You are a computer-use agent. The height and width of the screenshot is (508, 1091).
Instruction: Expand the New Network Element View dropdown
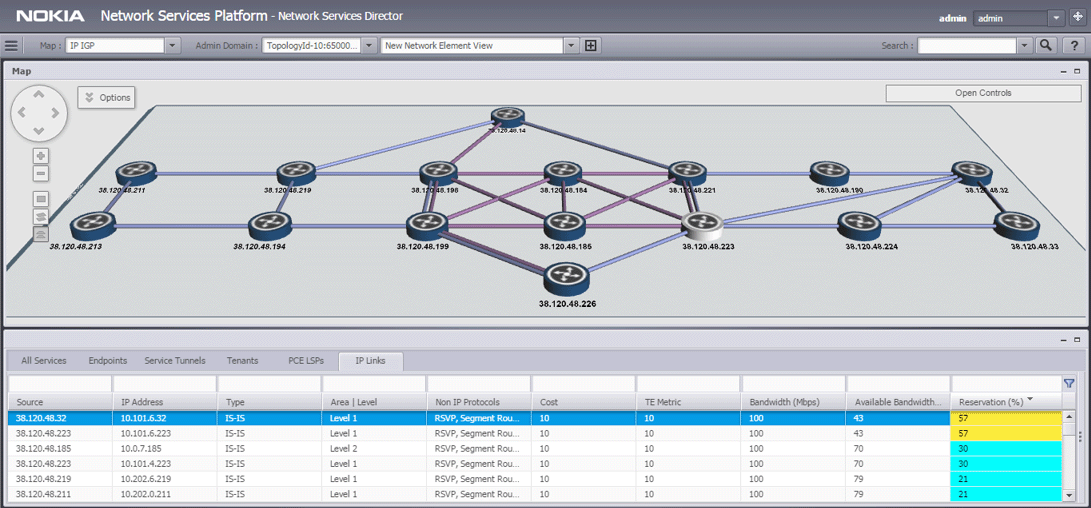[571, 45]
